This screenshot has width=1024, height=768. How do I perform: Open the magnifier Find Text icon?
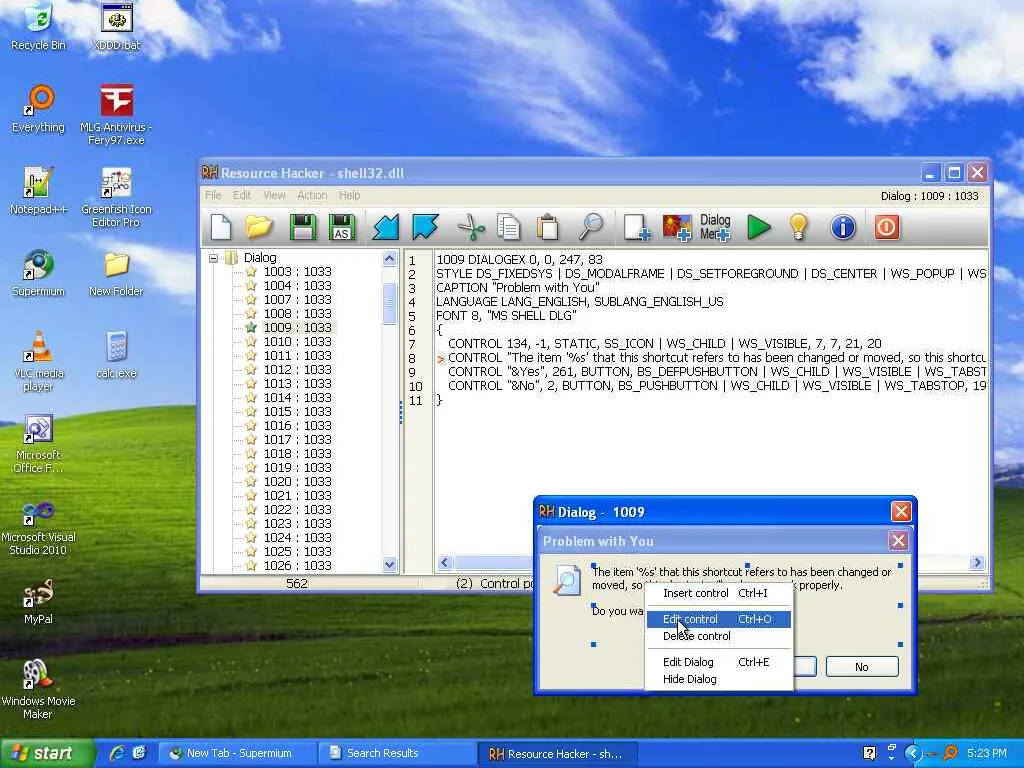tap(591, 228)
